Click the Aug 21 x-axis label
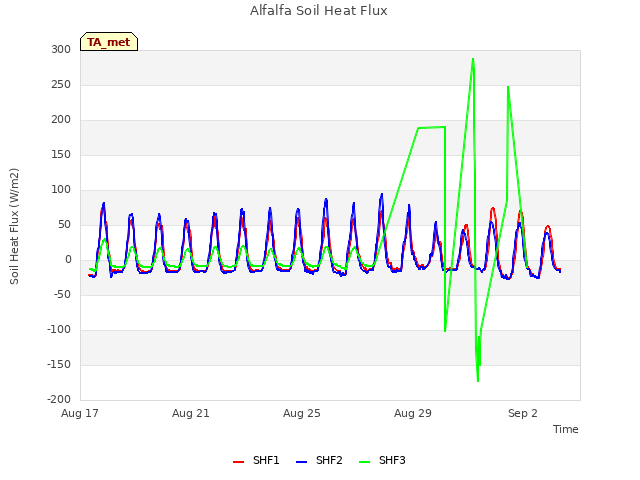This screenshot has width=640, height=480. (x=191, y=413)
